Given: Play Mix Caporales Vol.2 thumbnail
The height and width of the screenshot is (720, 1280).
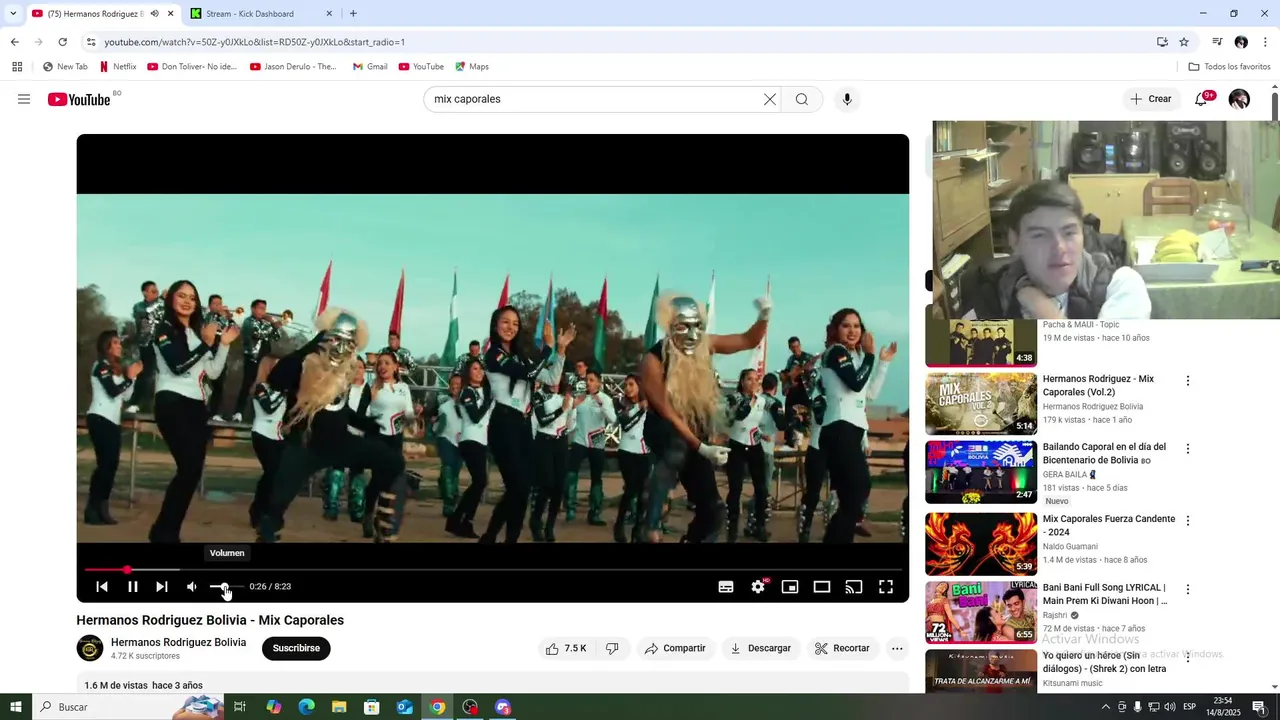Looking at the screenshot, I should click(981, 404).
